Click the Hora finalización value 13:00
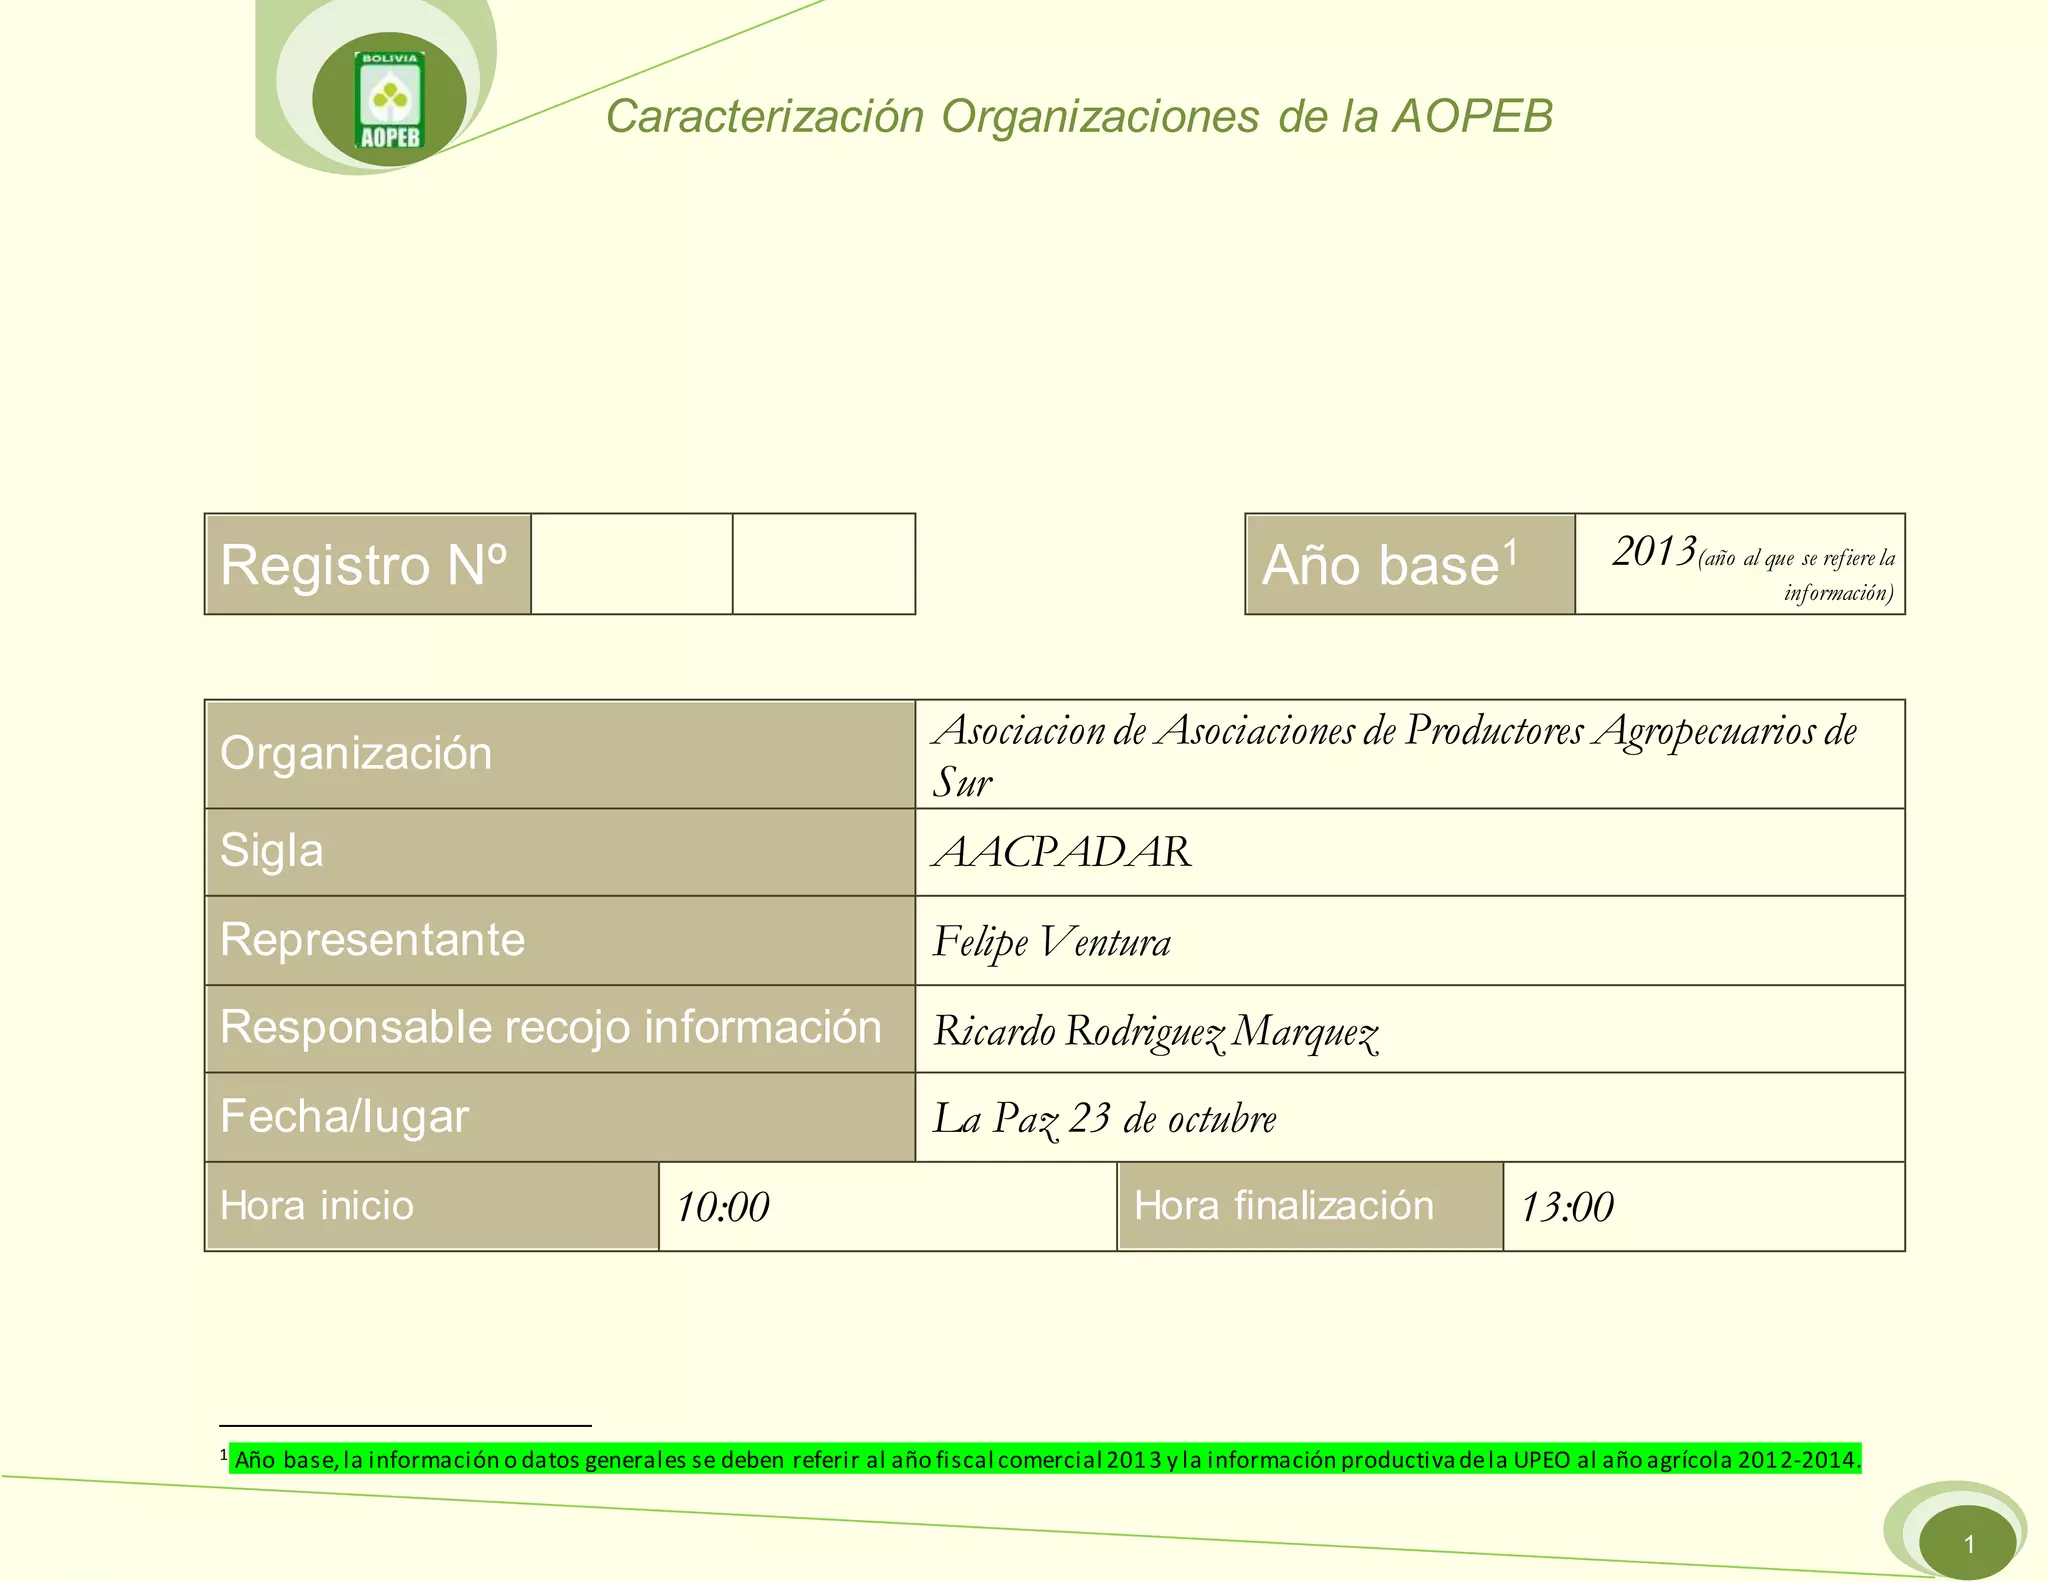 pyautogui.click(x=1566, y=1207)
